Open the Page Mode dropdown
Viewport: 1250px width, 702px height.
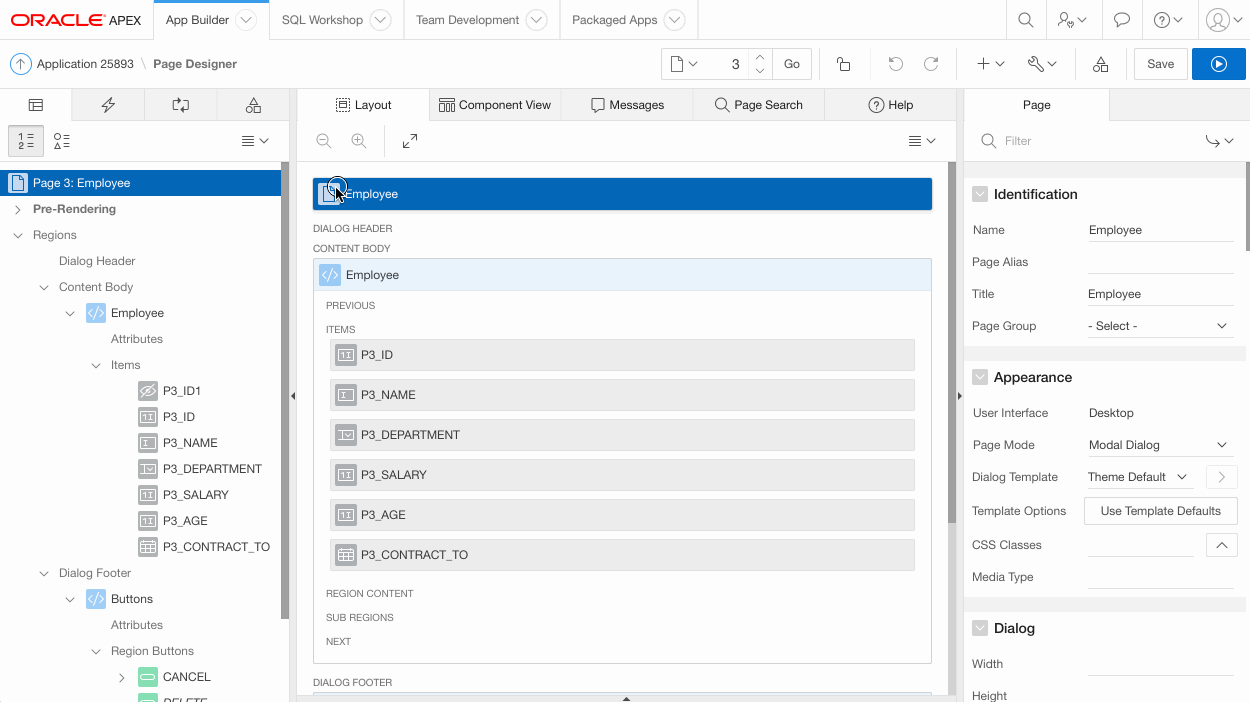click(1159, 445)
